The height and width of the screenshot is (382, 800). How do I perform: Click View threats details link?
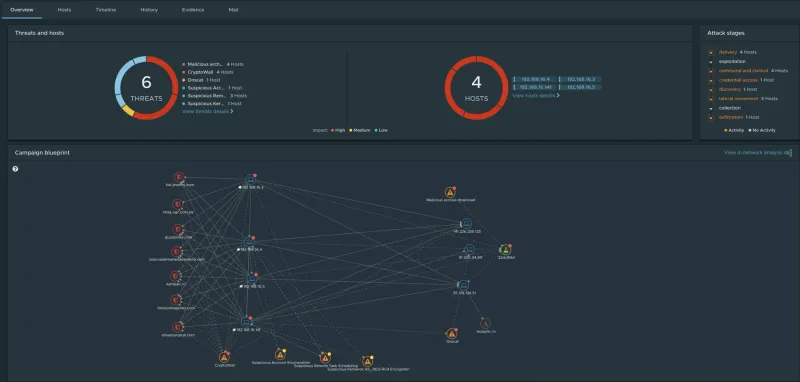(x=208, y=111)
